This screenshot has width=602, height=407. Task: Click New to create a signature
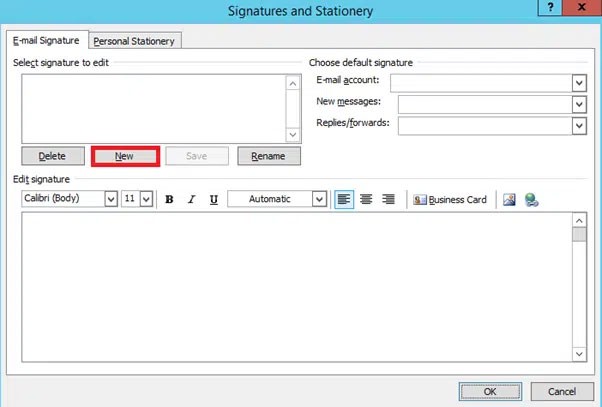(125, 156)
